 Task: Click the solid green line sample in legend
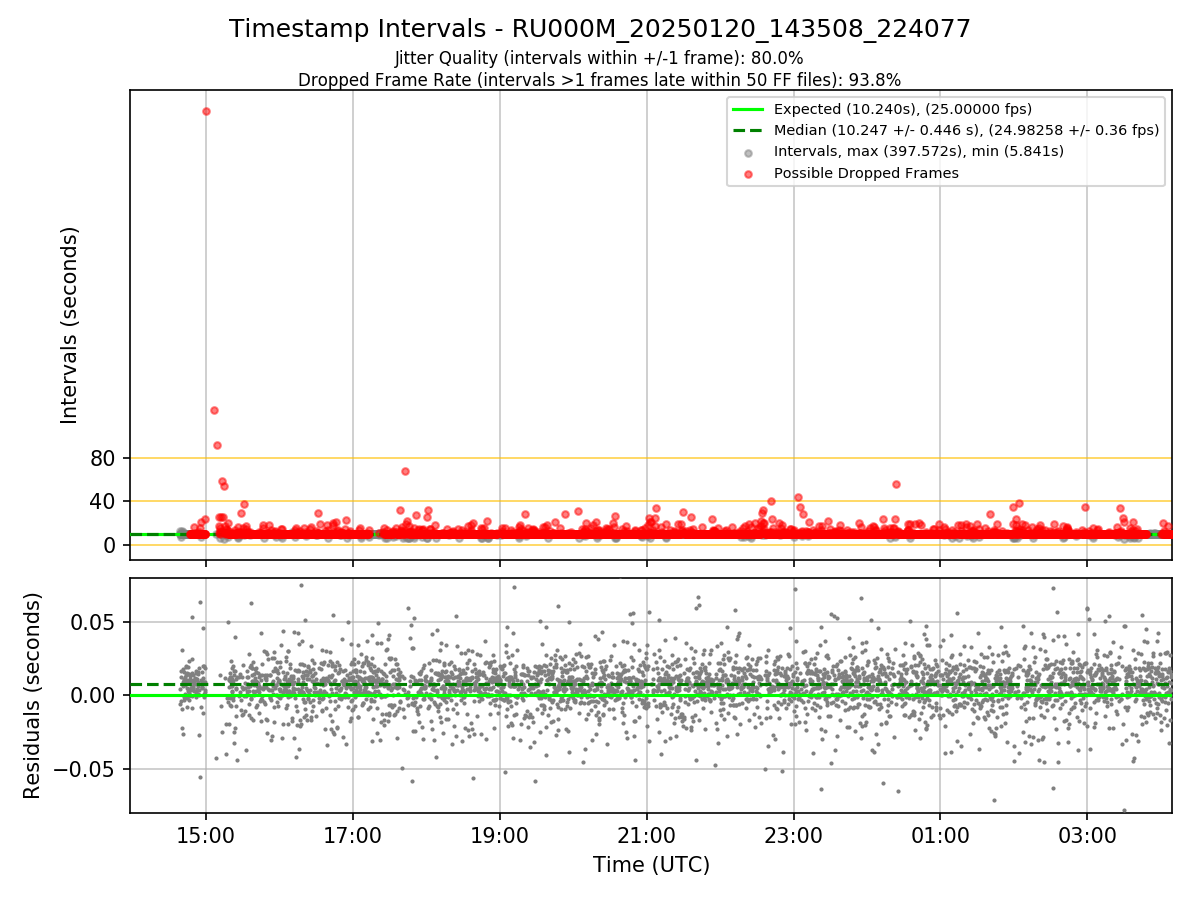tap(748, 110)
